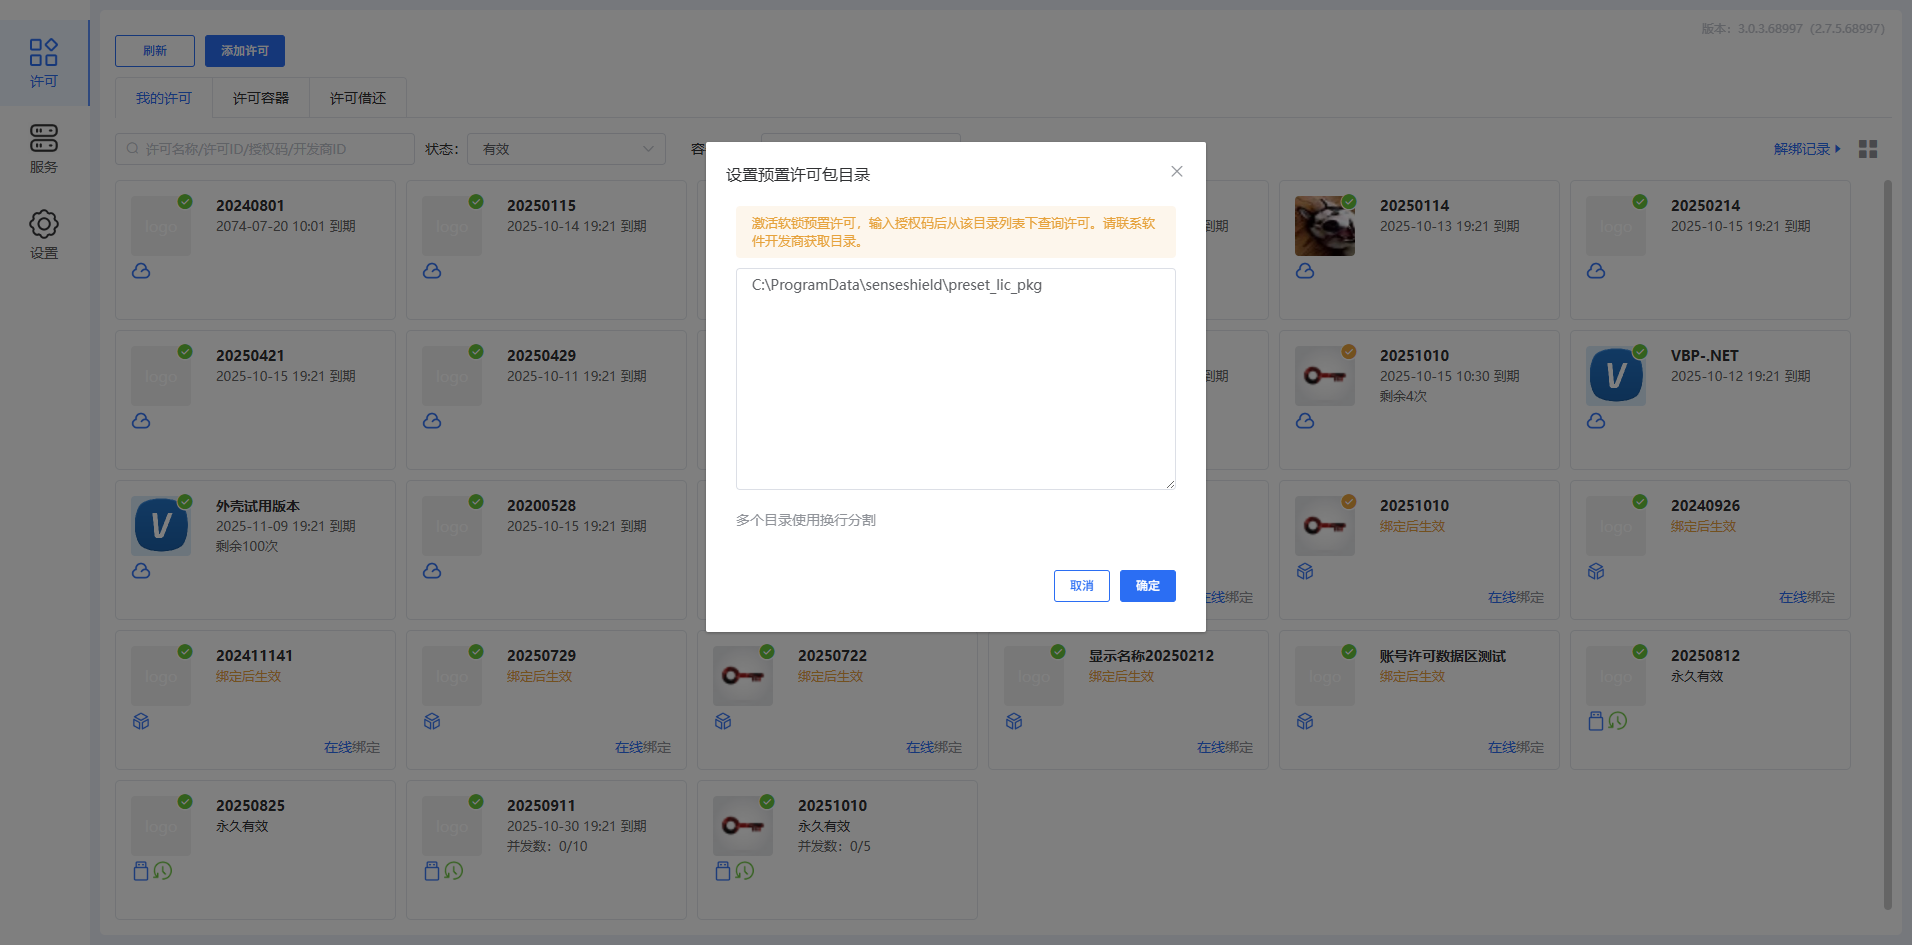1912x945 pixels.
Task: Click 在线绑定 on 202411141 card
Action: click(x=352, y=747)
